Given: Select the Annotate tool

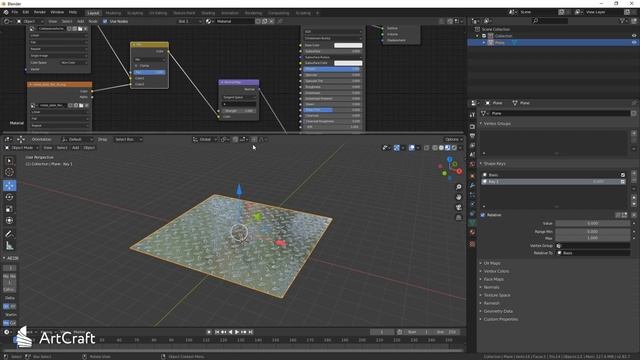Looking at the screenshot, I should (x=9, y=234).
